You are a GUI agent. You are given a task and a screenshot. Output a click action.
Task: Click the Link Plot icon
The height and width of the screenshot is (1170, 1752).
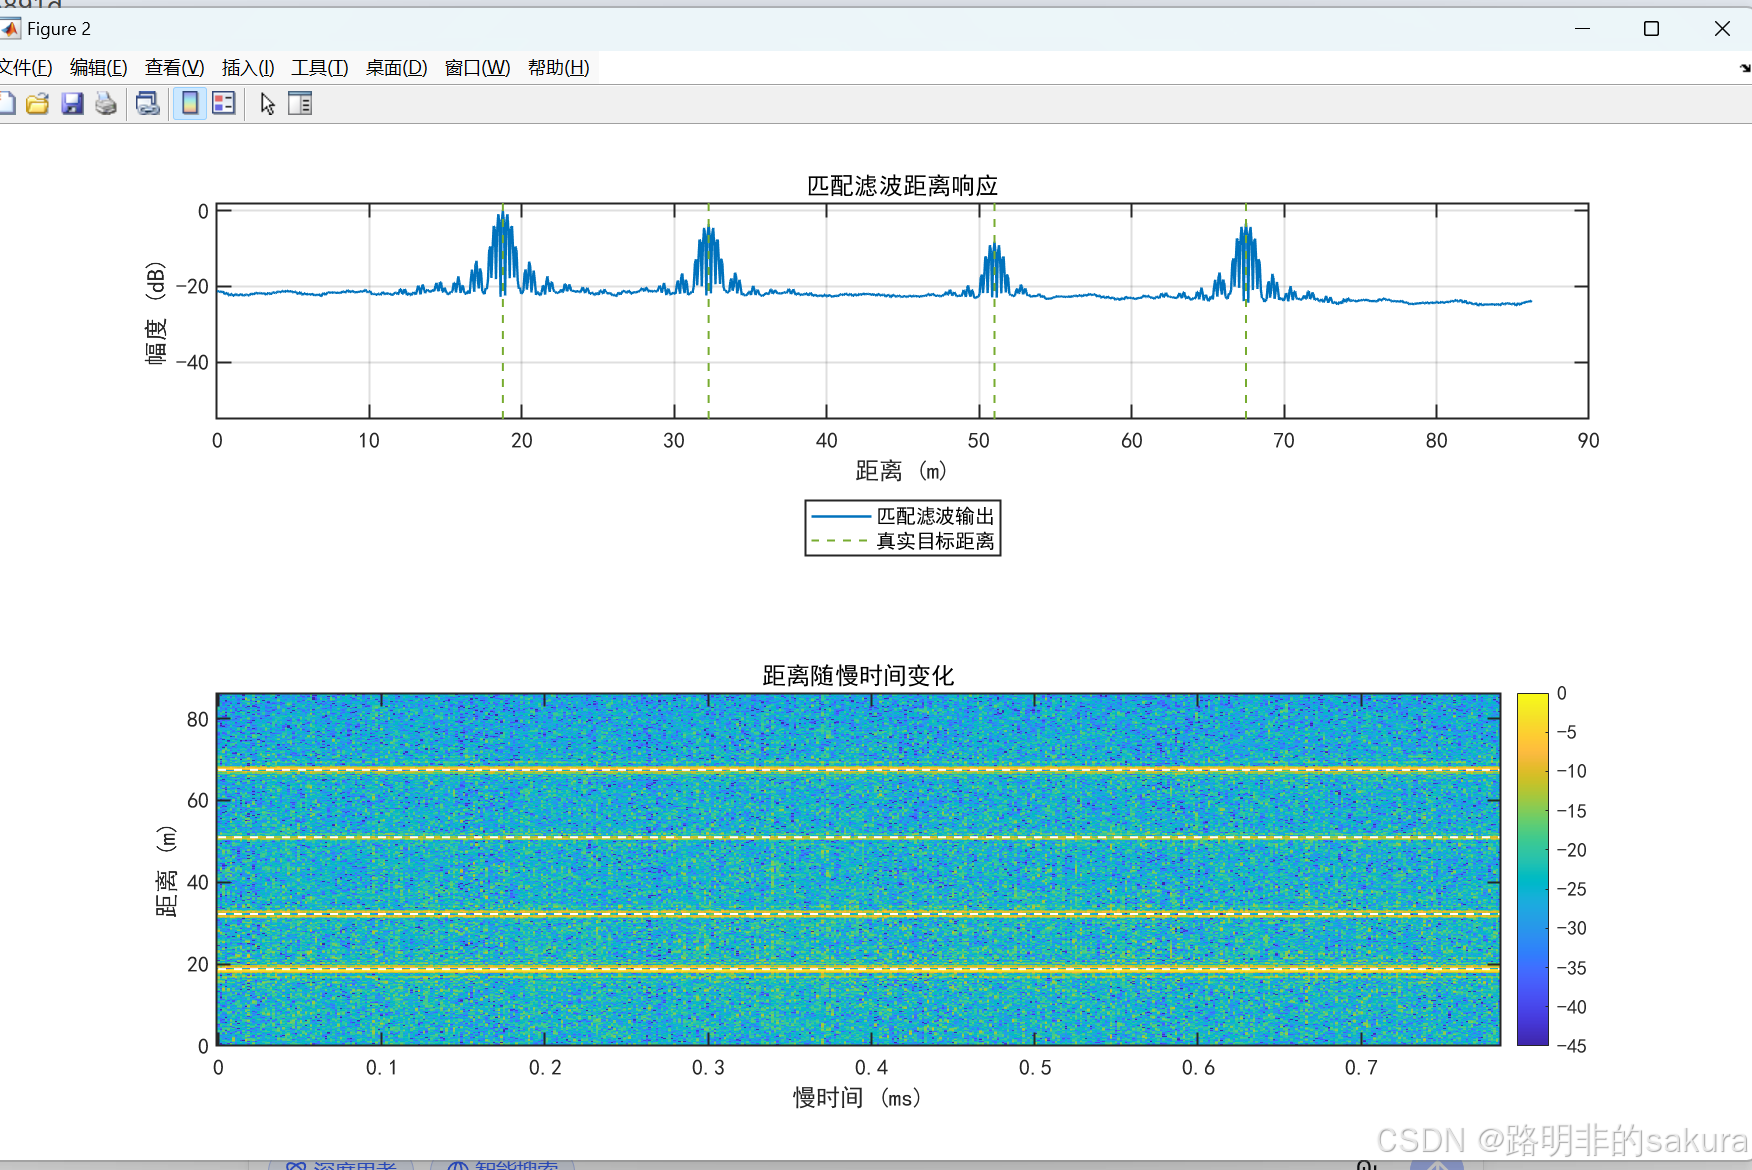[x=148, y=103]
